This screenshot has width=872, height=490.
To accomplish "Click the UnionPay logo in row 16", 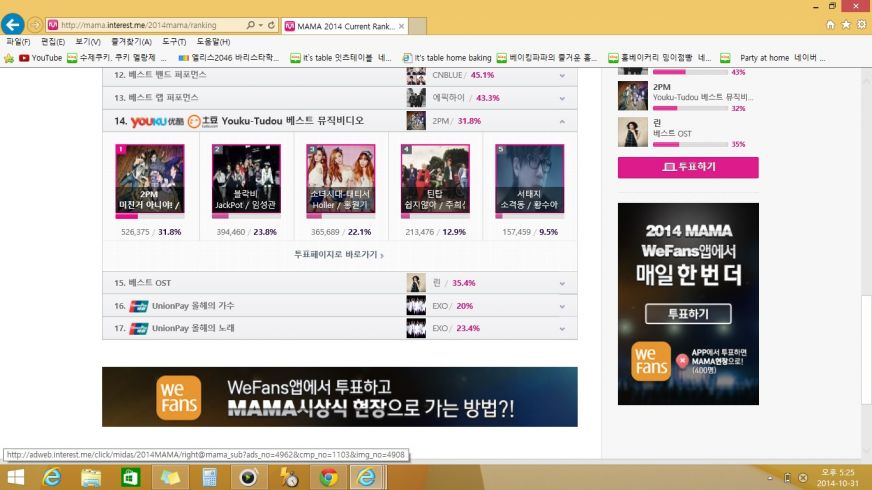I will click(138, 306).
